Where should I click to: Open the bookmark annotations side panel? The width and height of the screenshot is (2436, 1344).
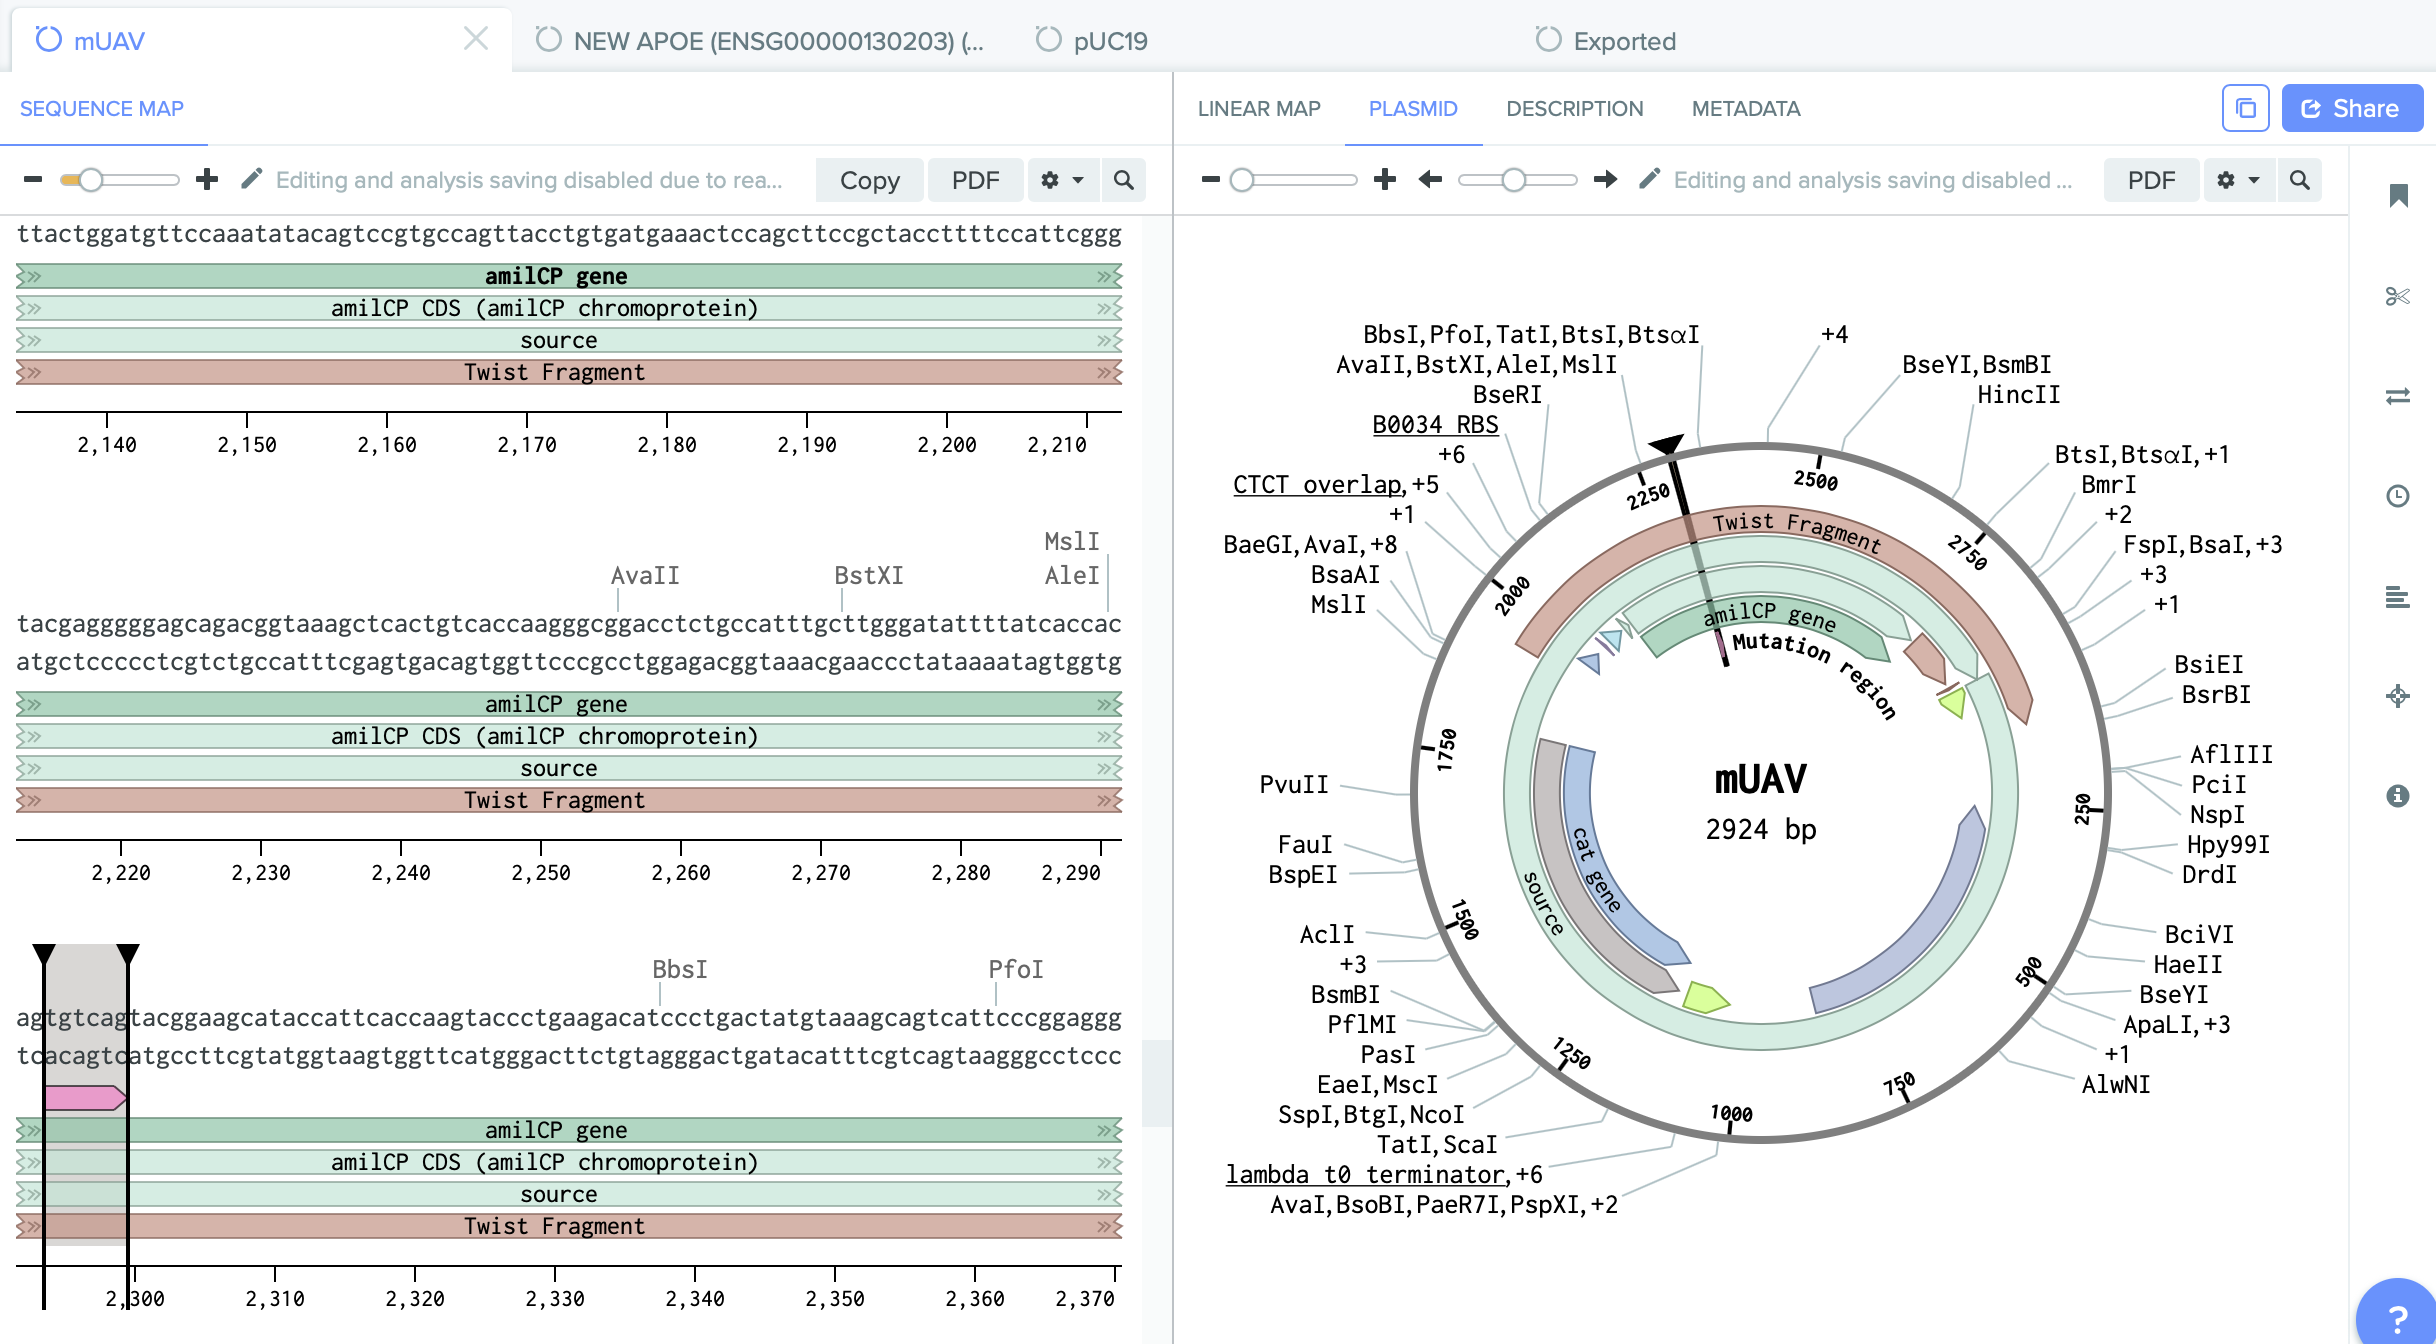(x=2398, y=196)
